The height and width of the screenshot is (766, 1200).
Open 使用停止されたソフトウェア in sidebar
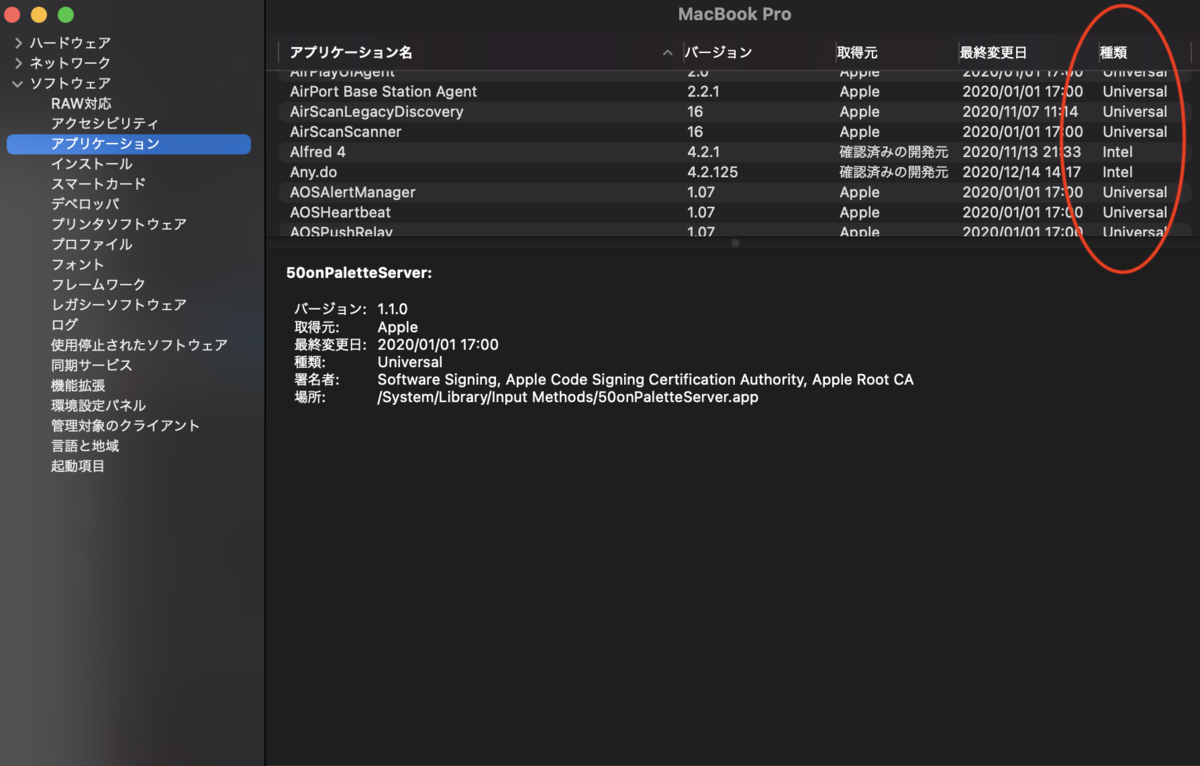[139, 345]
